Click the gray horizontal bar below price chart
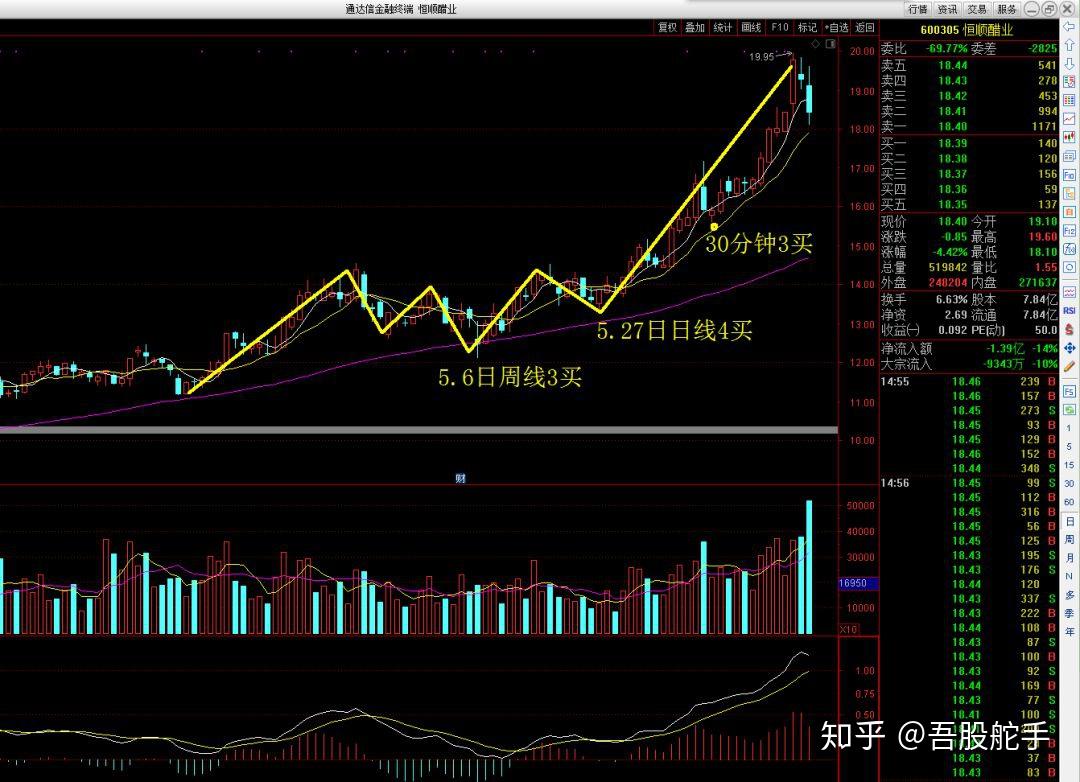1080x782 pixels. point(419,431)
